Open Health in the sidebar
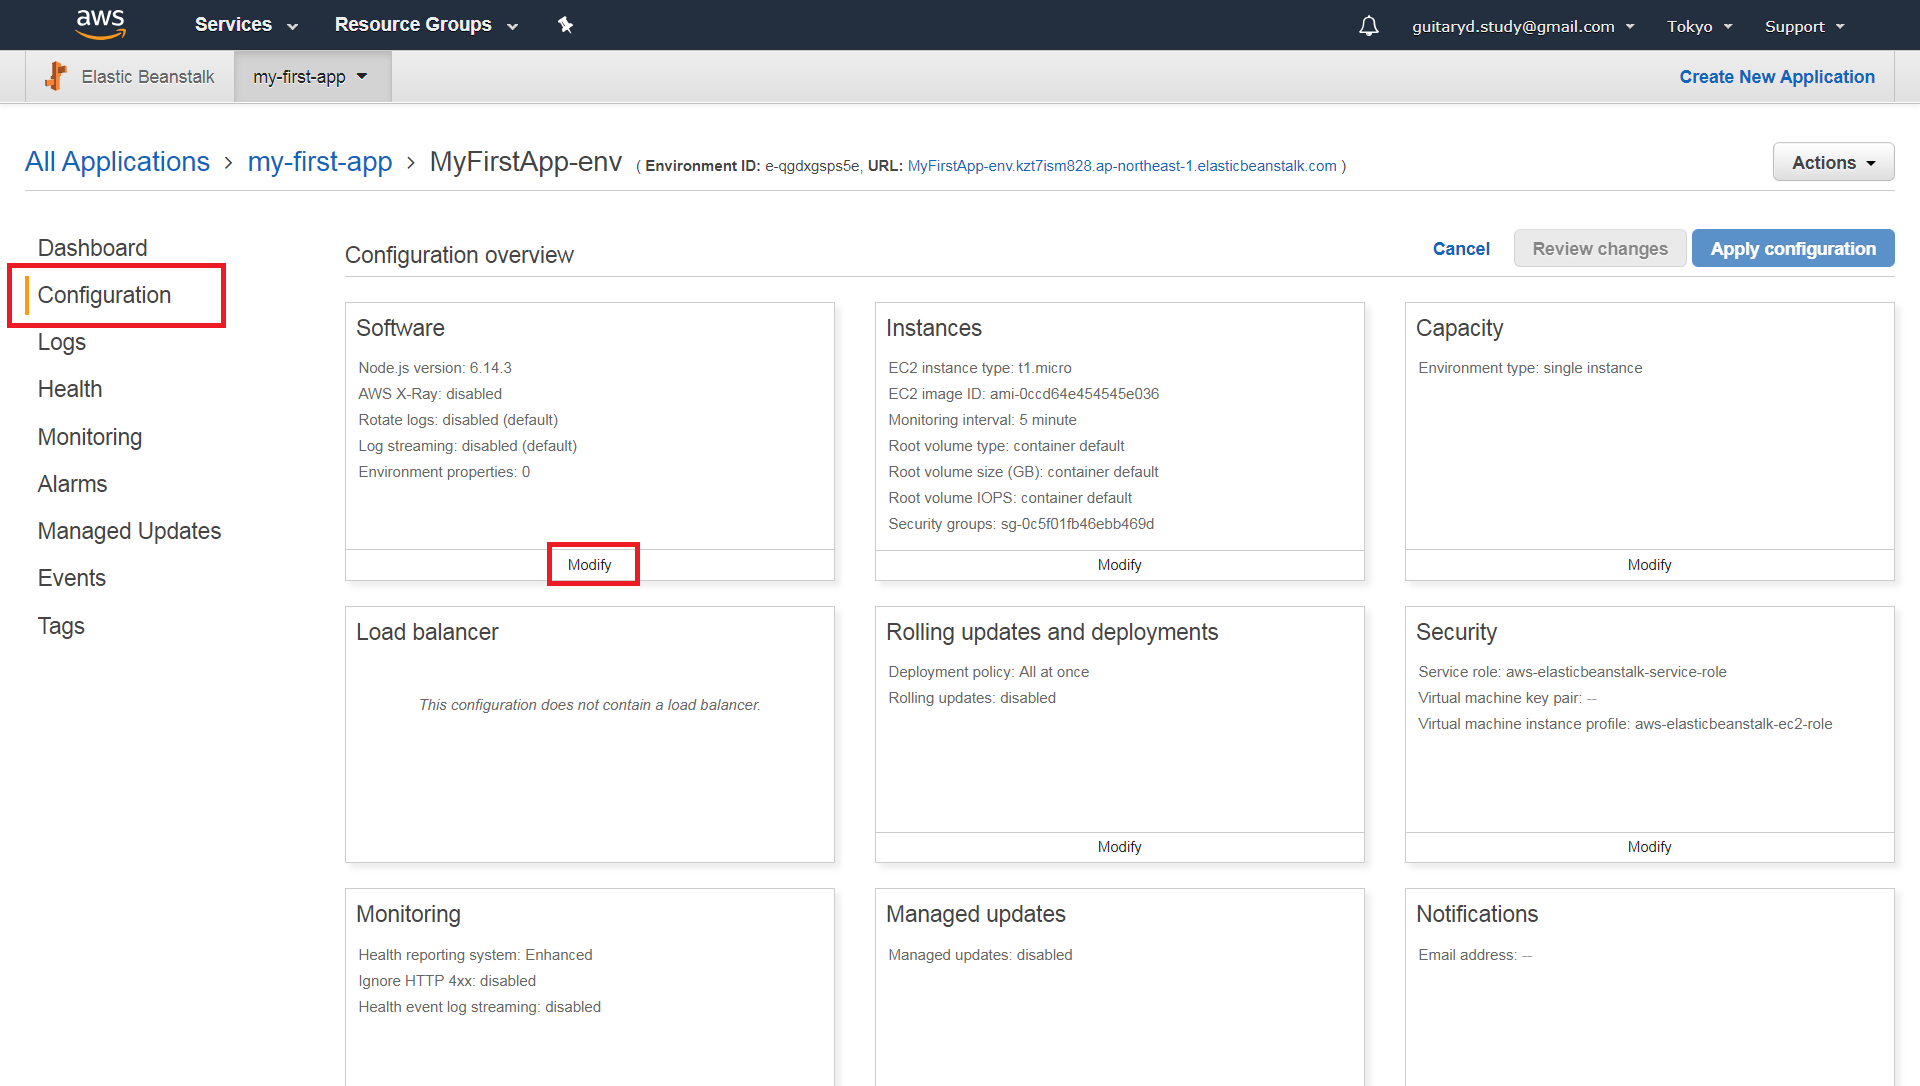Screen dimensions: 1920x1086 (70, 389)
